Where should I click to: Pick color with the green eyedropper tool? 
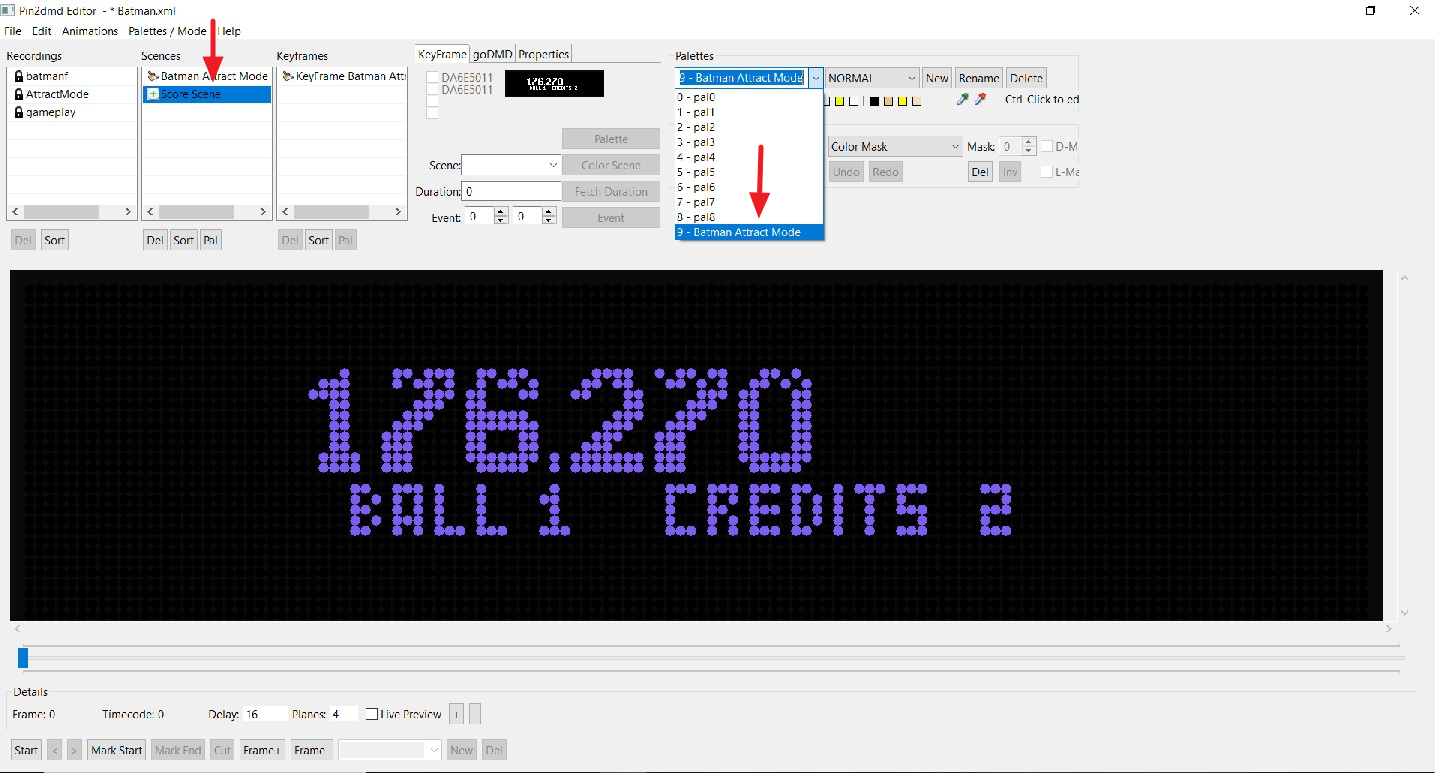click(x=963, y=99)
